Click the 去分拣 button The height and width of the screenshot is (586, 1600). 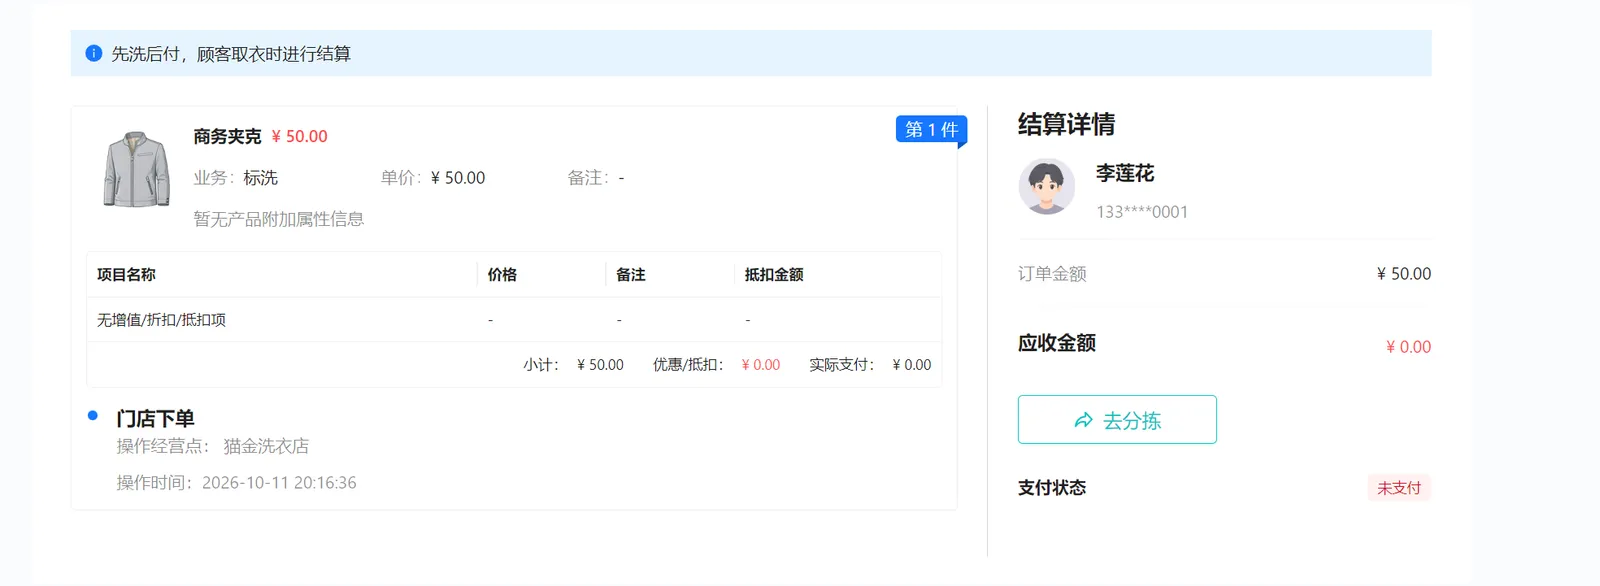[1117, 420]
